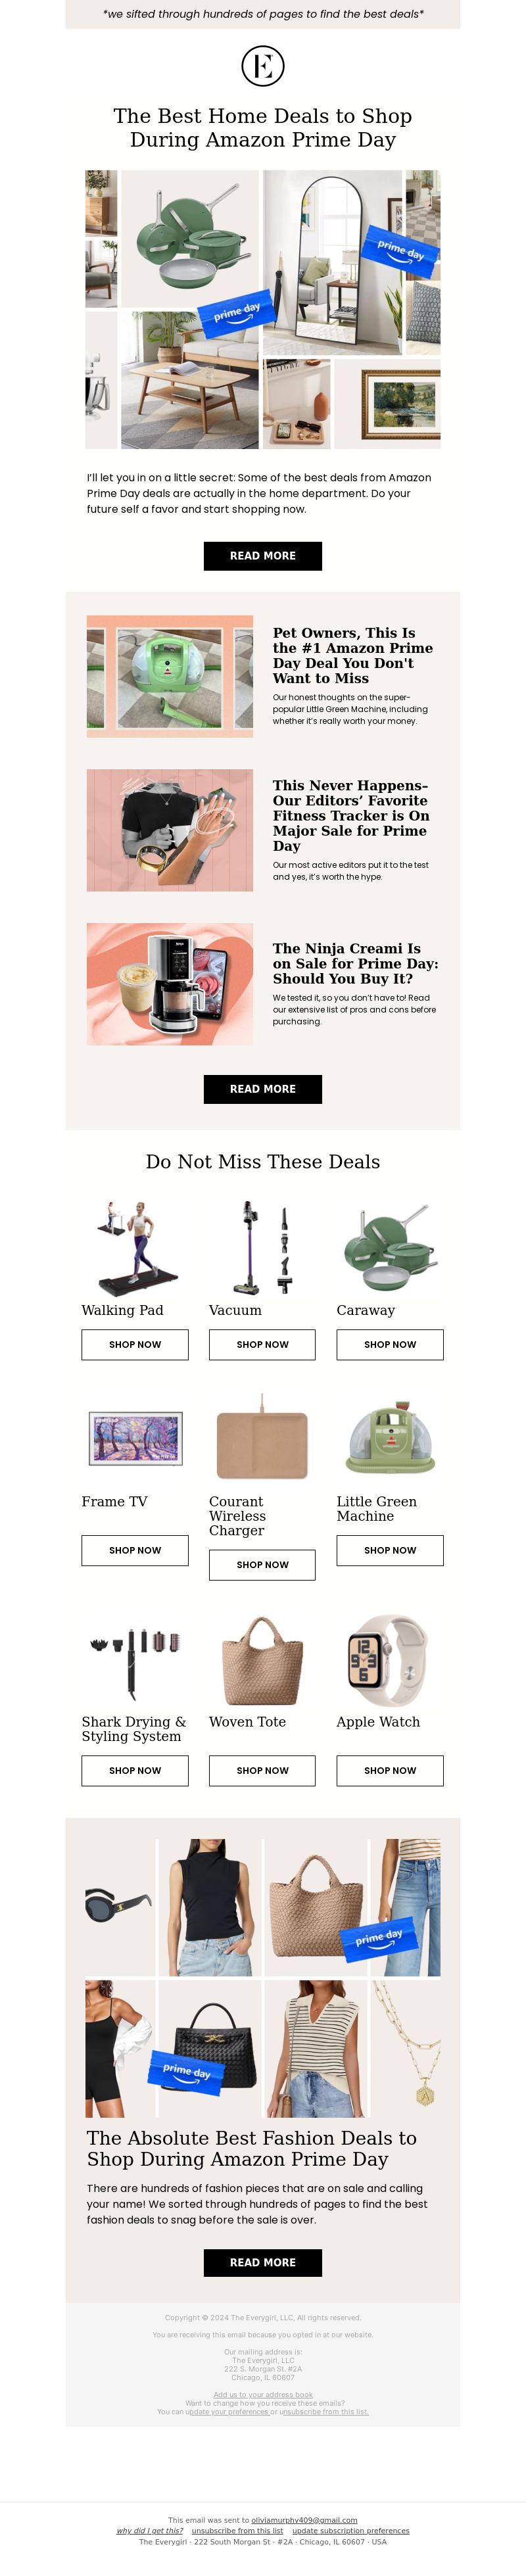Click Shop Now under Vacuum
The width and height of the screenshot is (526, 2576).
point(262,1344)
